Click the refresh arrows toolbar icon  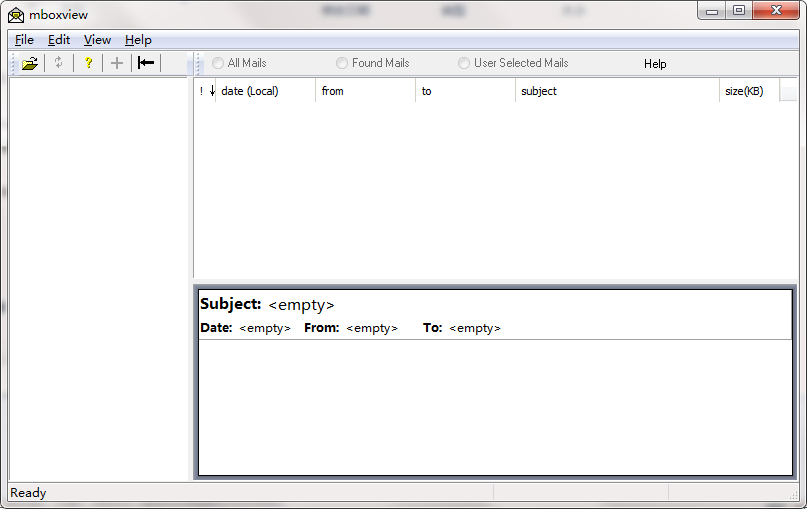tap(59, 63)
